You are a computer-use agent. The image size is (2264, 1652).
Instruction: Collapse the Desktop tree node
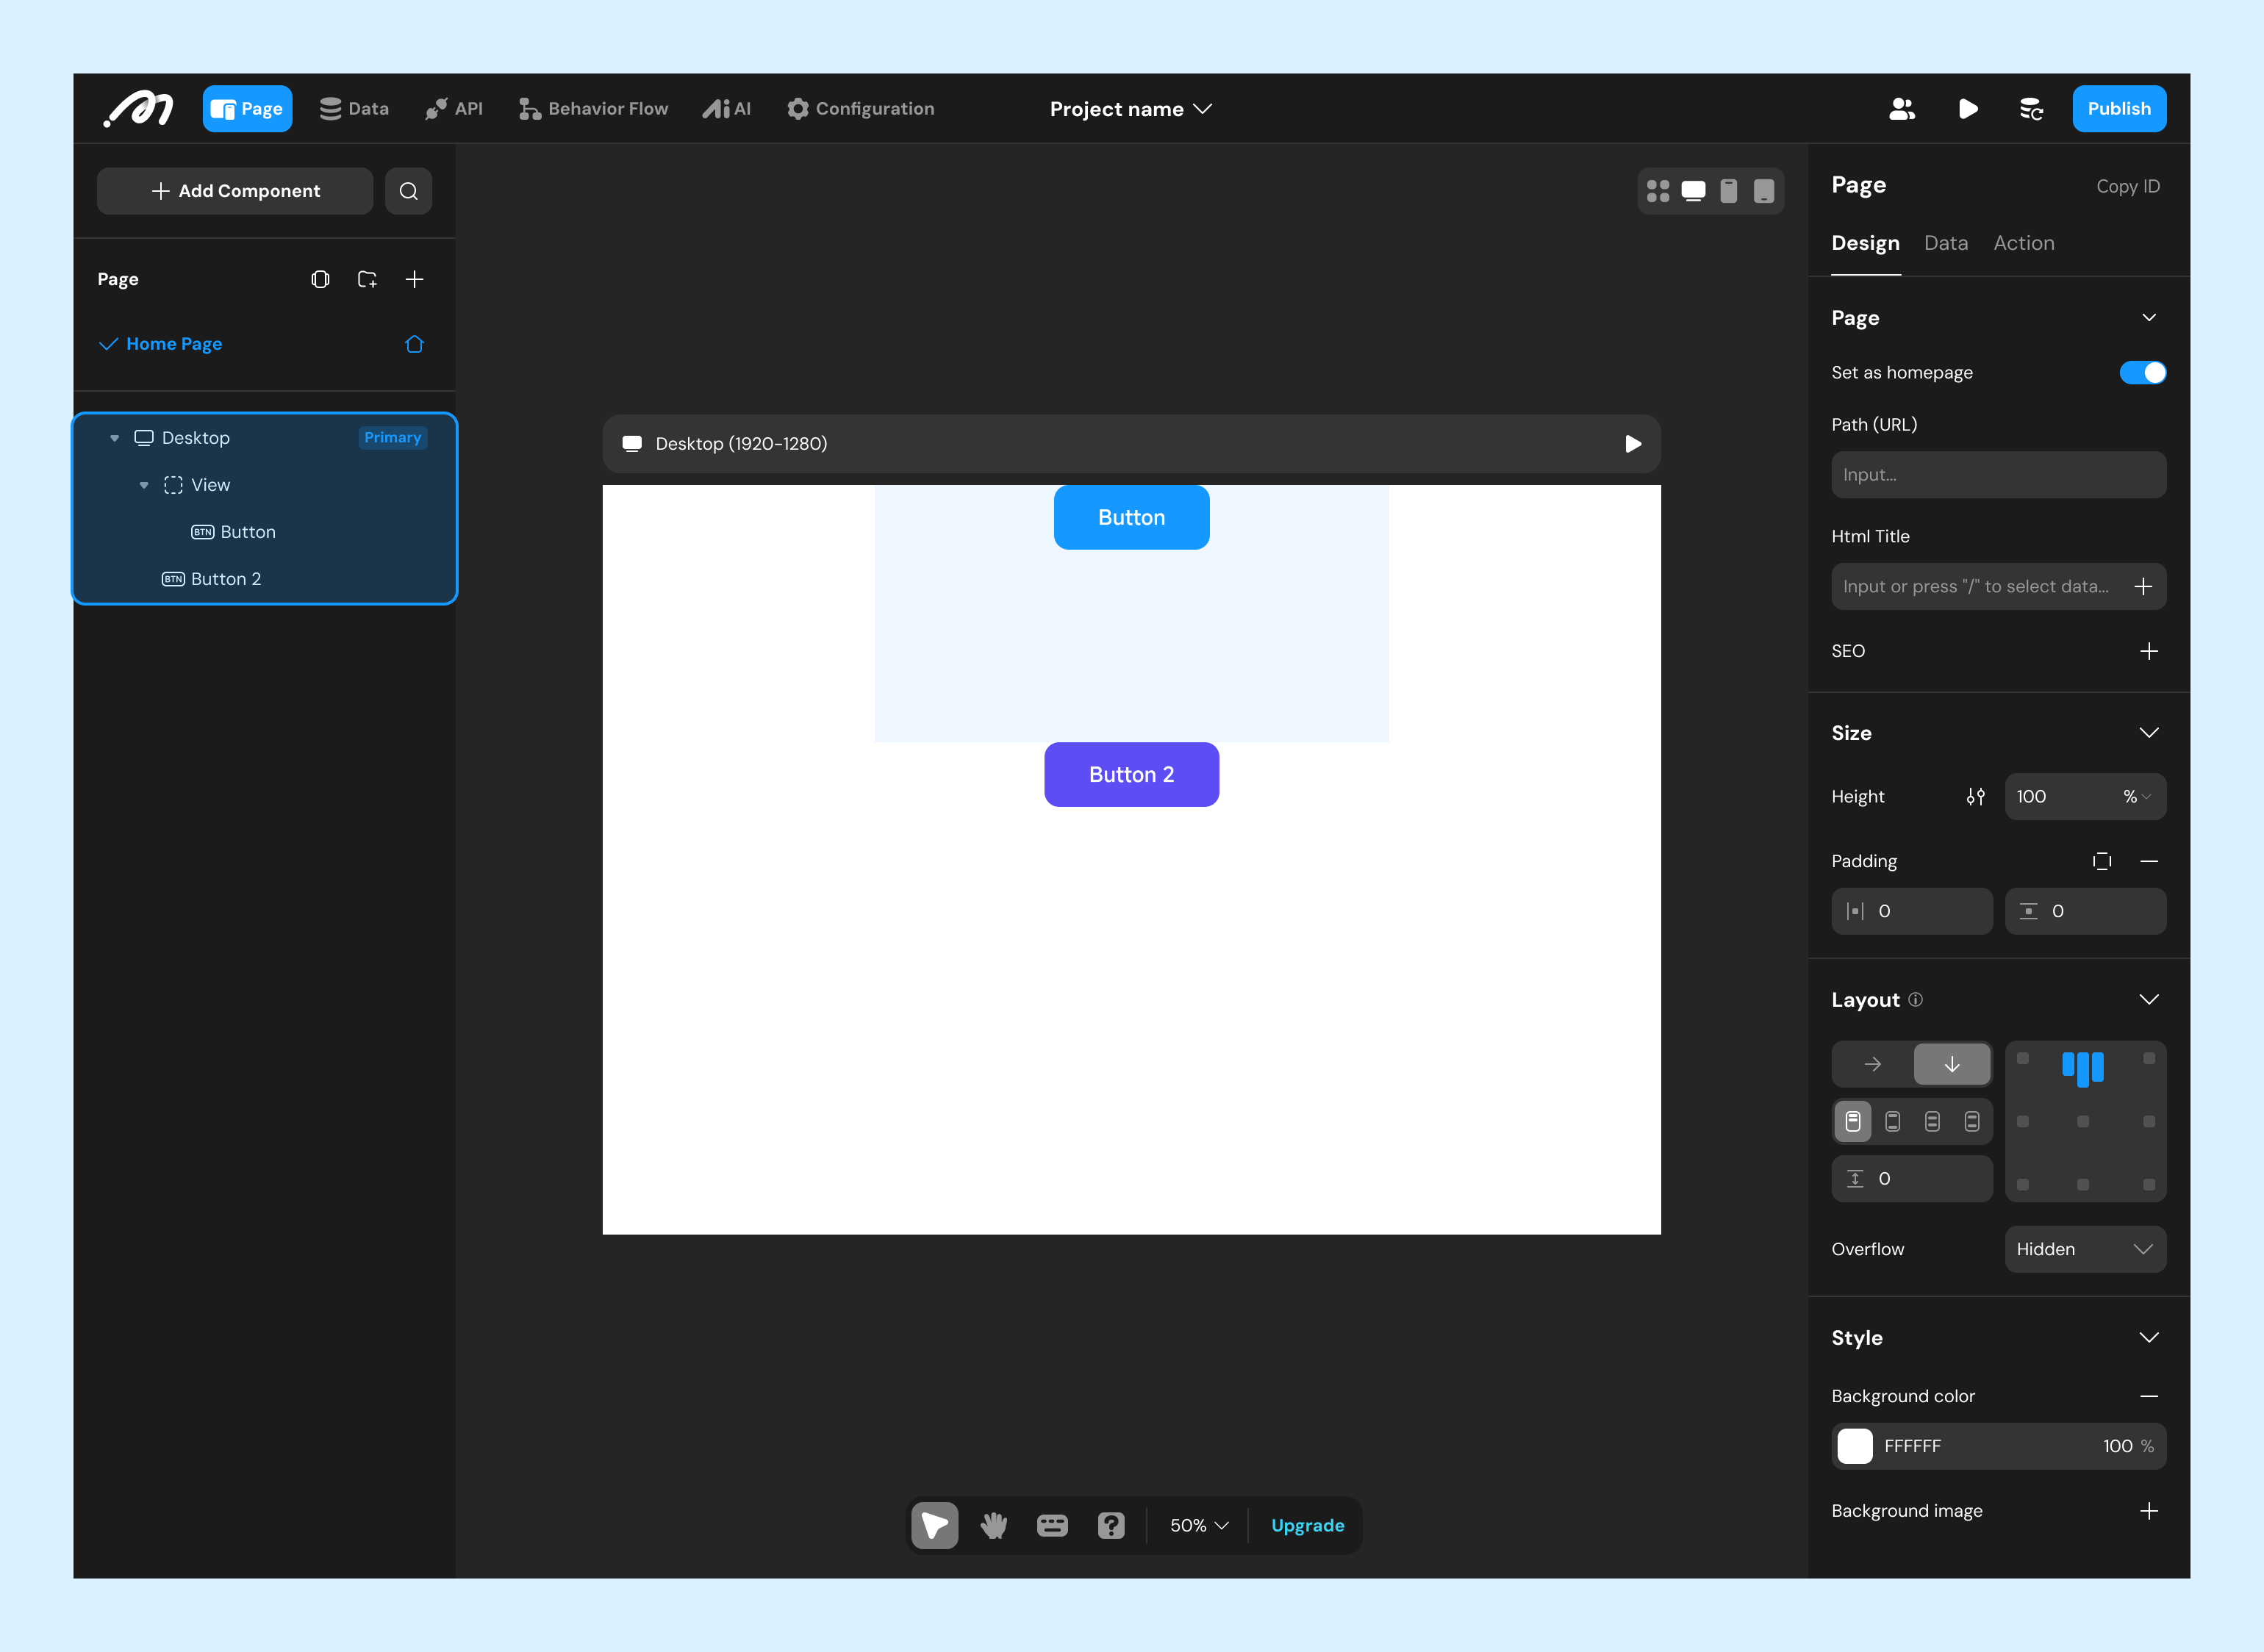pyautogui.click(x=115, y=438)
